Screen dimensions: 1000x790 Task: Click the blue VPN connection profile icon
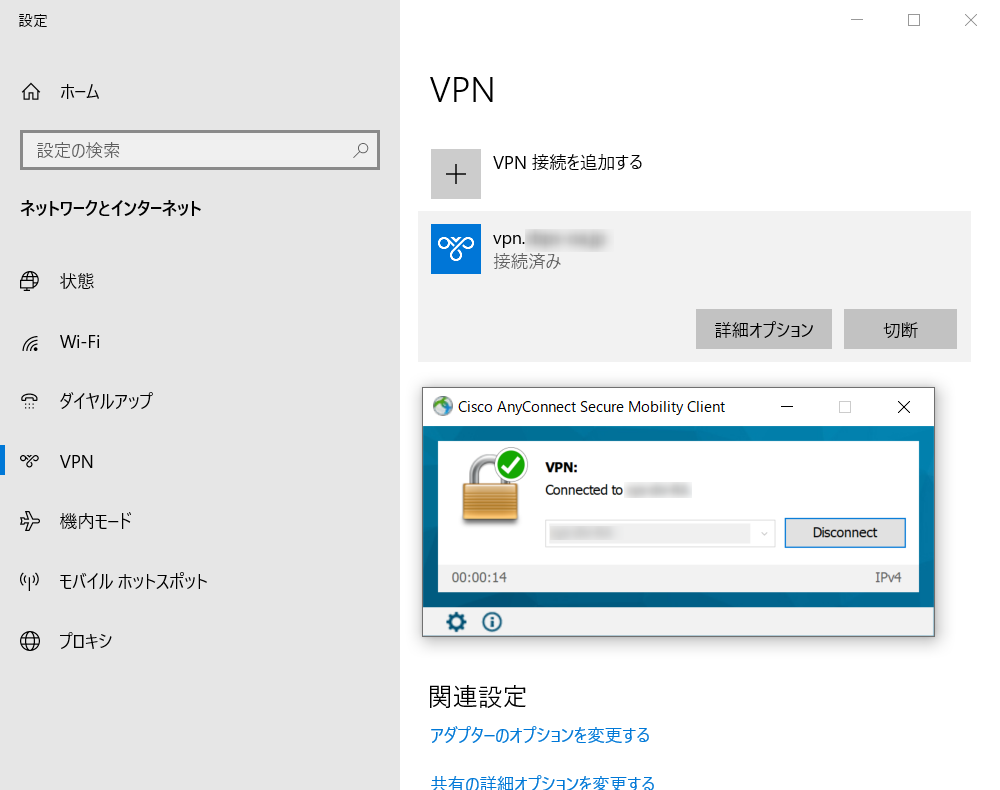[x=456, y=249]
